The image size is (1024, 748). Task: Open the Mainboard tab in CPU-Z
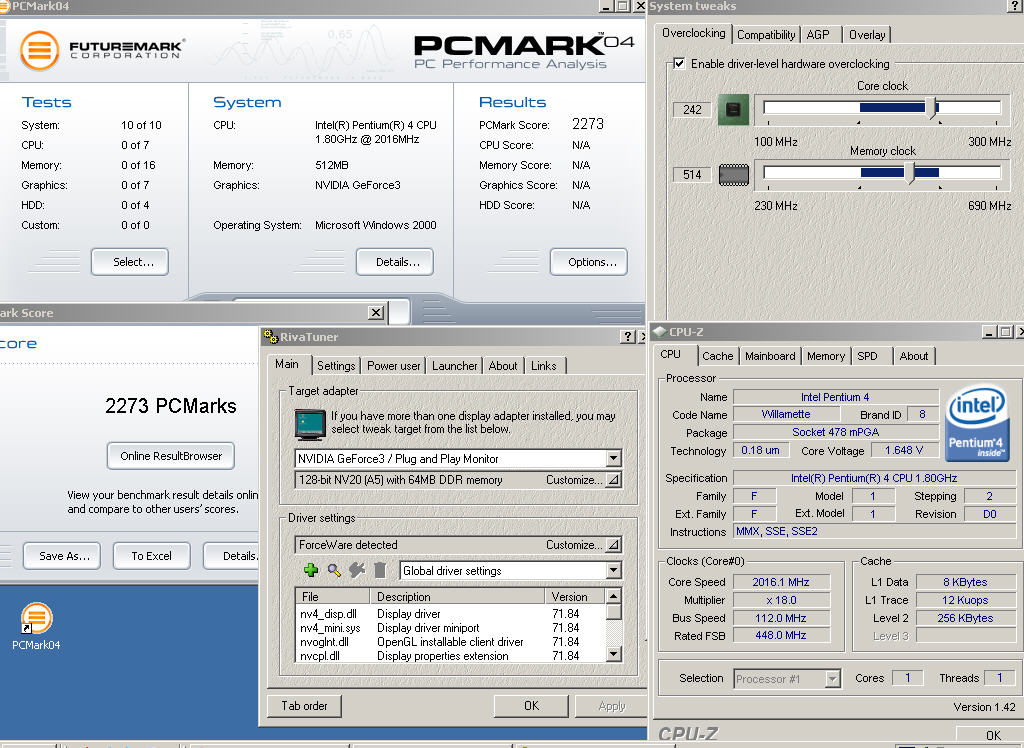[770, 356]
